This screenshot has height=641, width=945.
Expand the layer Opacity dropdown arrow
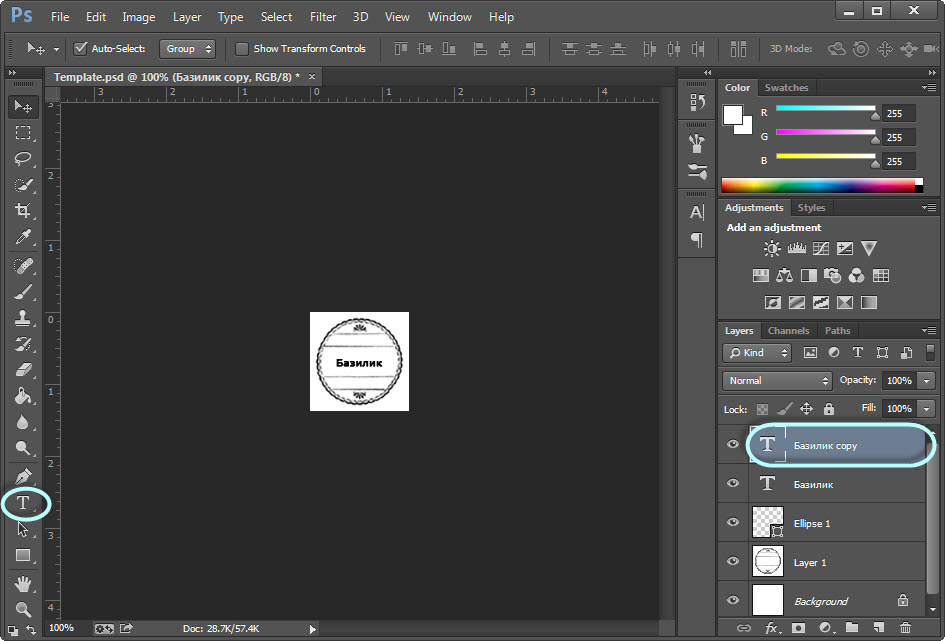(927, 381)
